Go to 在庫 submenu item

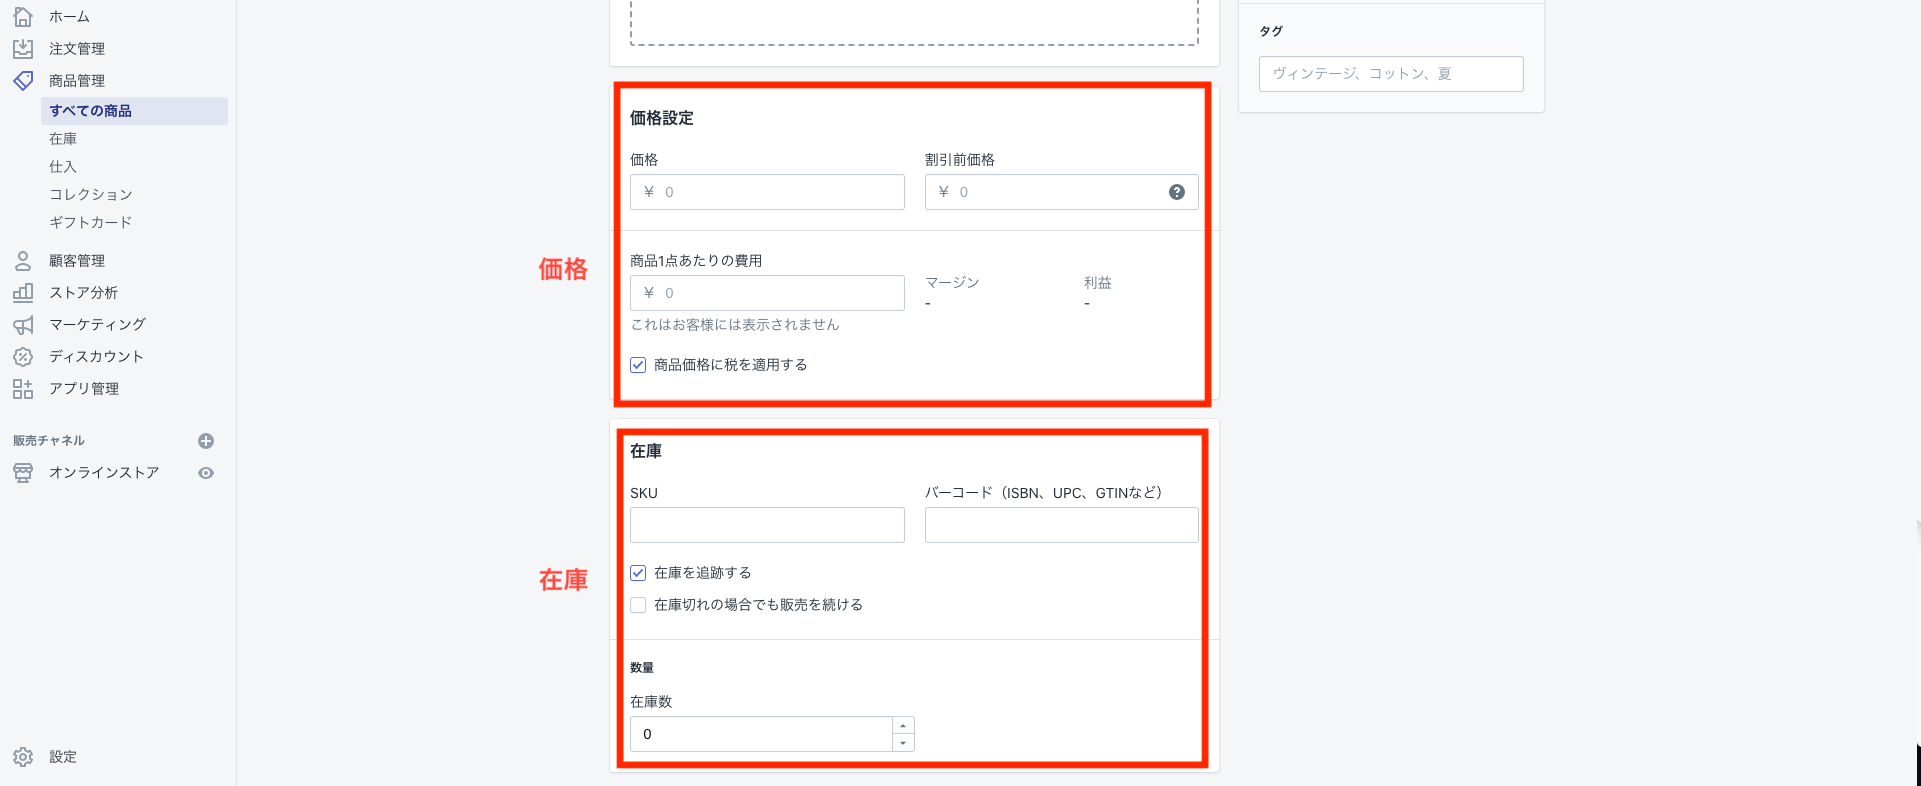(x=63, y=139)
